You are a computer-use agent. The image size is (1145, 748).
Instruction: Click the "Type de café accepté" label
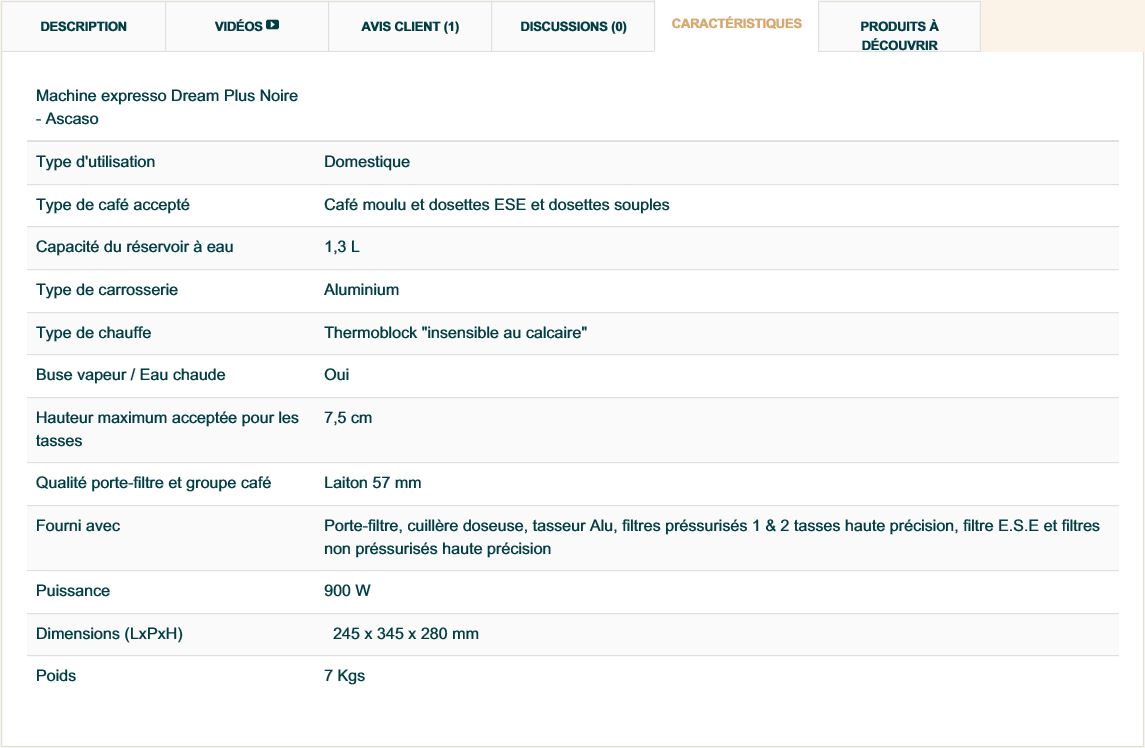(x=112, y=205)
